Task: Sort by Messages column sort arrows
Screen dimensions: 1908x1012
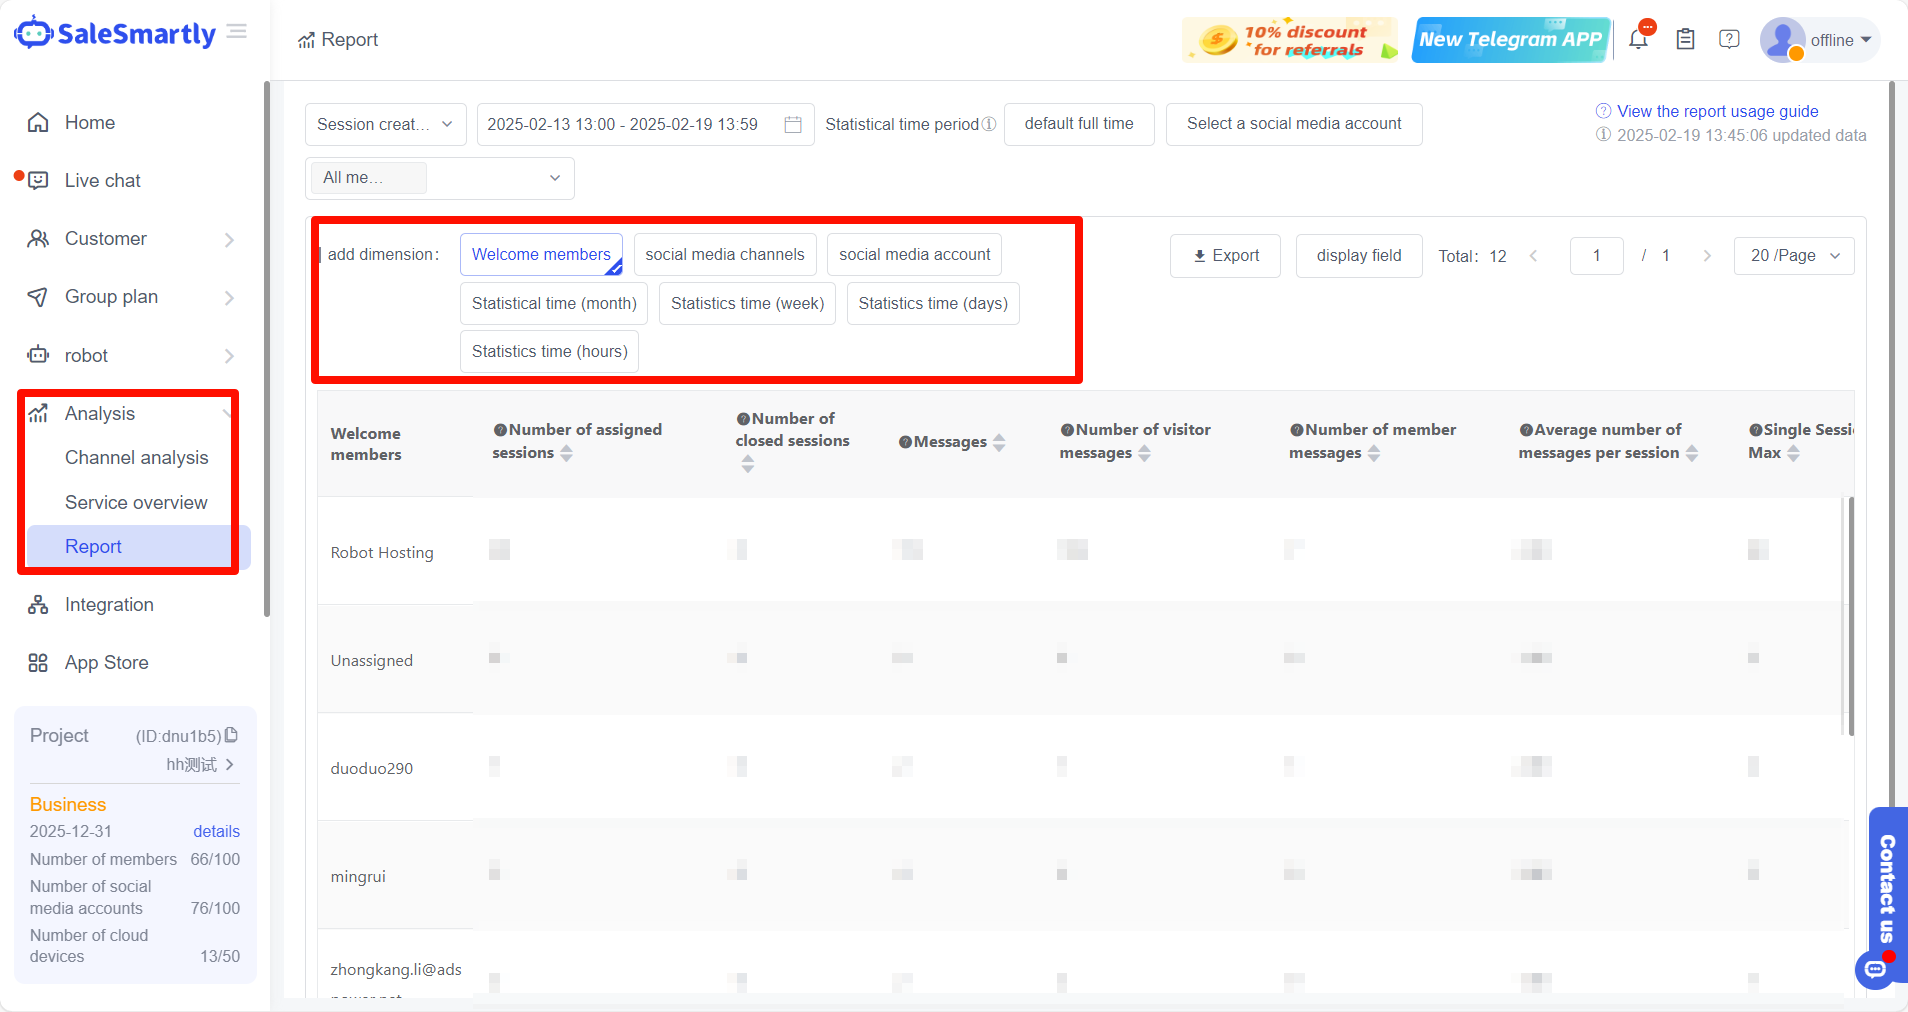Action: (x=999, y=442)
